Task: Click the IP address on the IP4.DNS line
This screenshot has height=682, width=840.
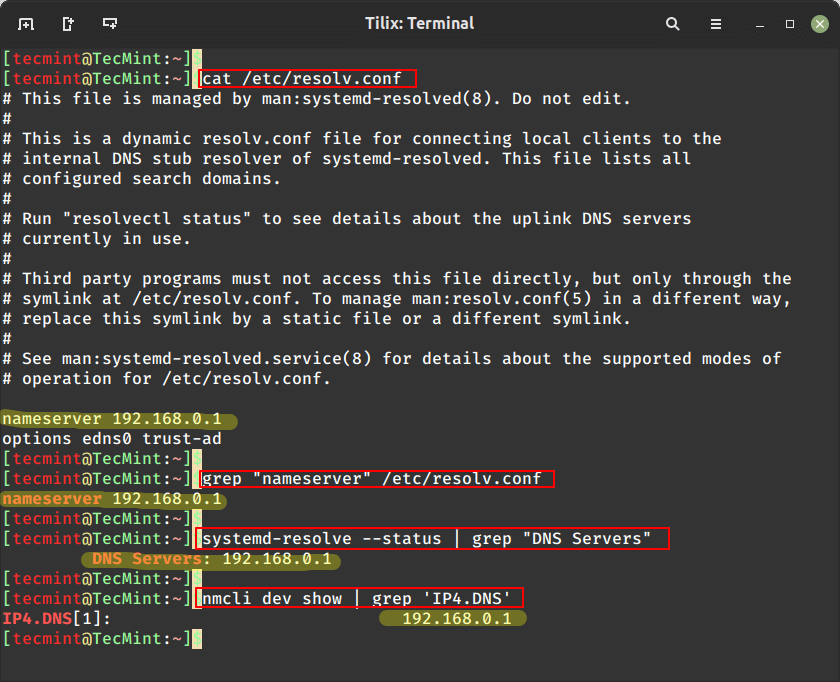Action: coord(456,619)
